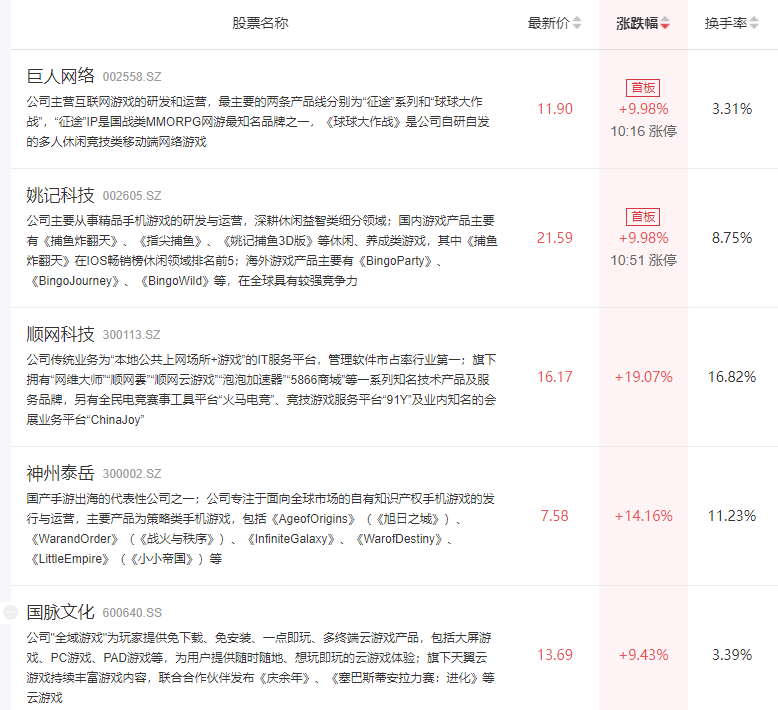Click 首板 tag in 姚记科技 row

coord(643,217)
